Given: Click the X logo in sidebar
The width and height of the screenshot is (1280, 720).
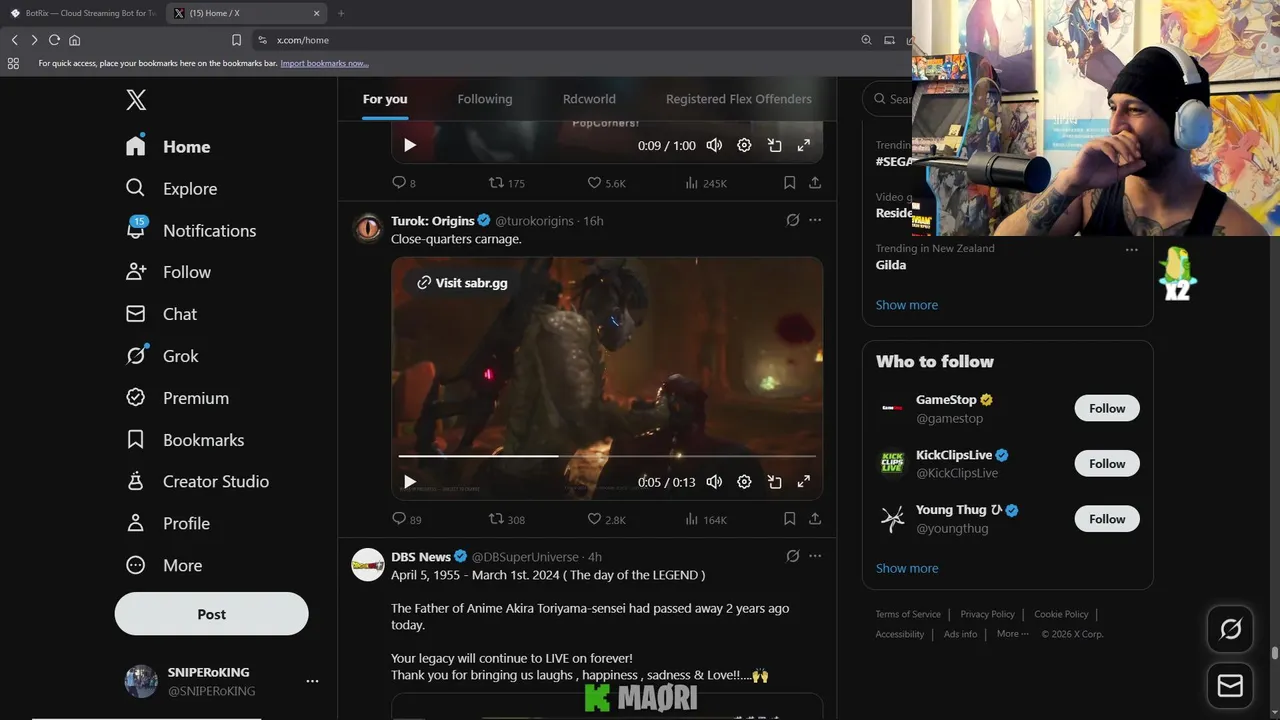Looking at the screenshot, I should 136,100.
